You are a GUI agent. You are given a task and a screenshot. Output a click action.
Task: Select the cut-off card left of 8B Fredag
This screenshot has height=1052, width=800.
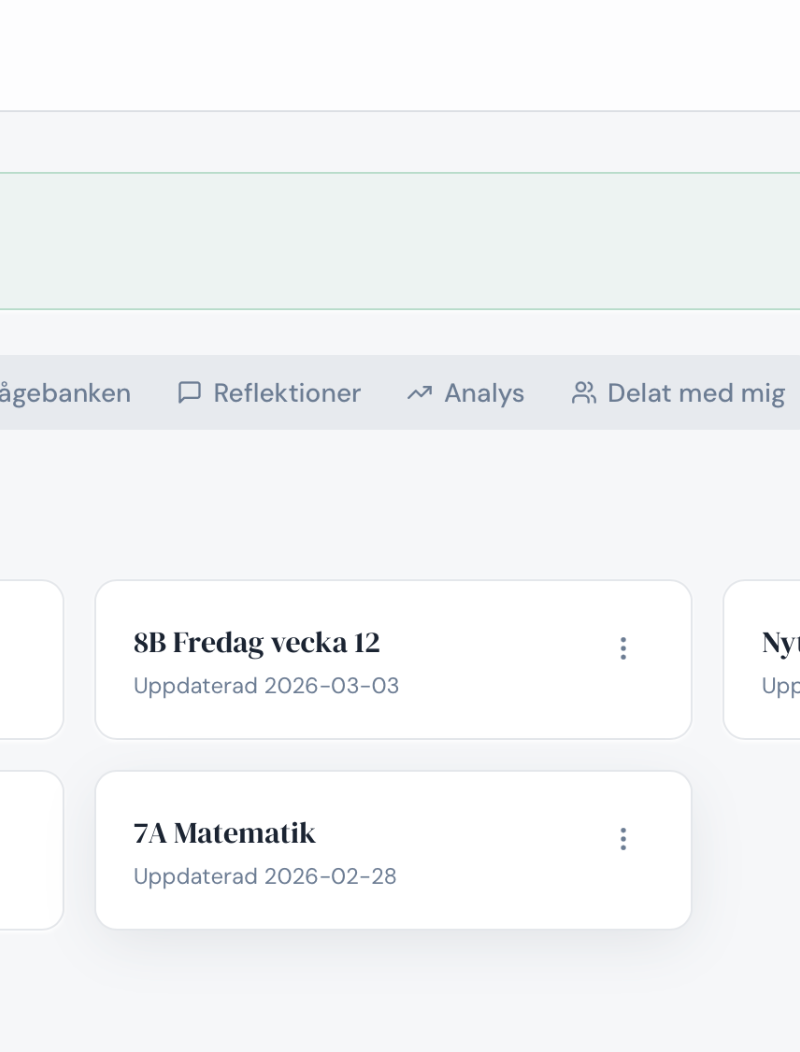point(30,660)
